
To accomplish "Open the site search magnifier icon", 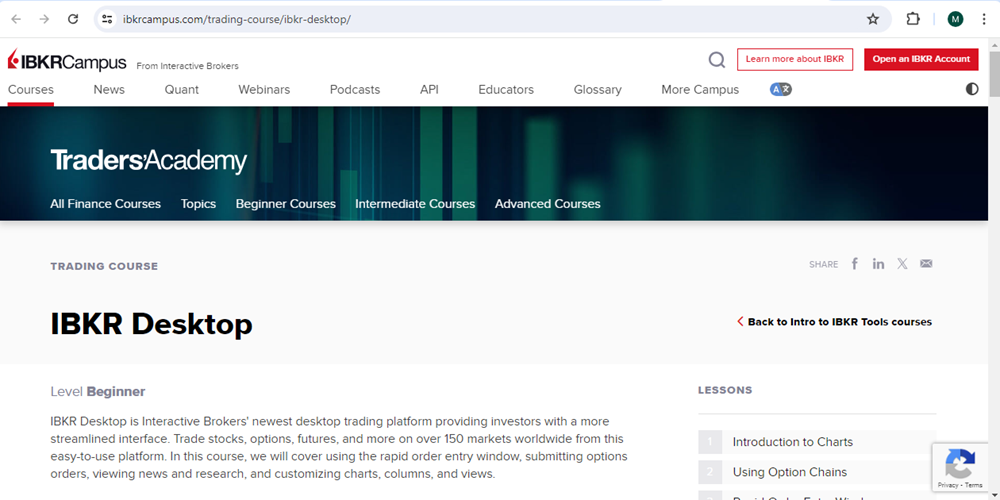I will tap(717, 60).
